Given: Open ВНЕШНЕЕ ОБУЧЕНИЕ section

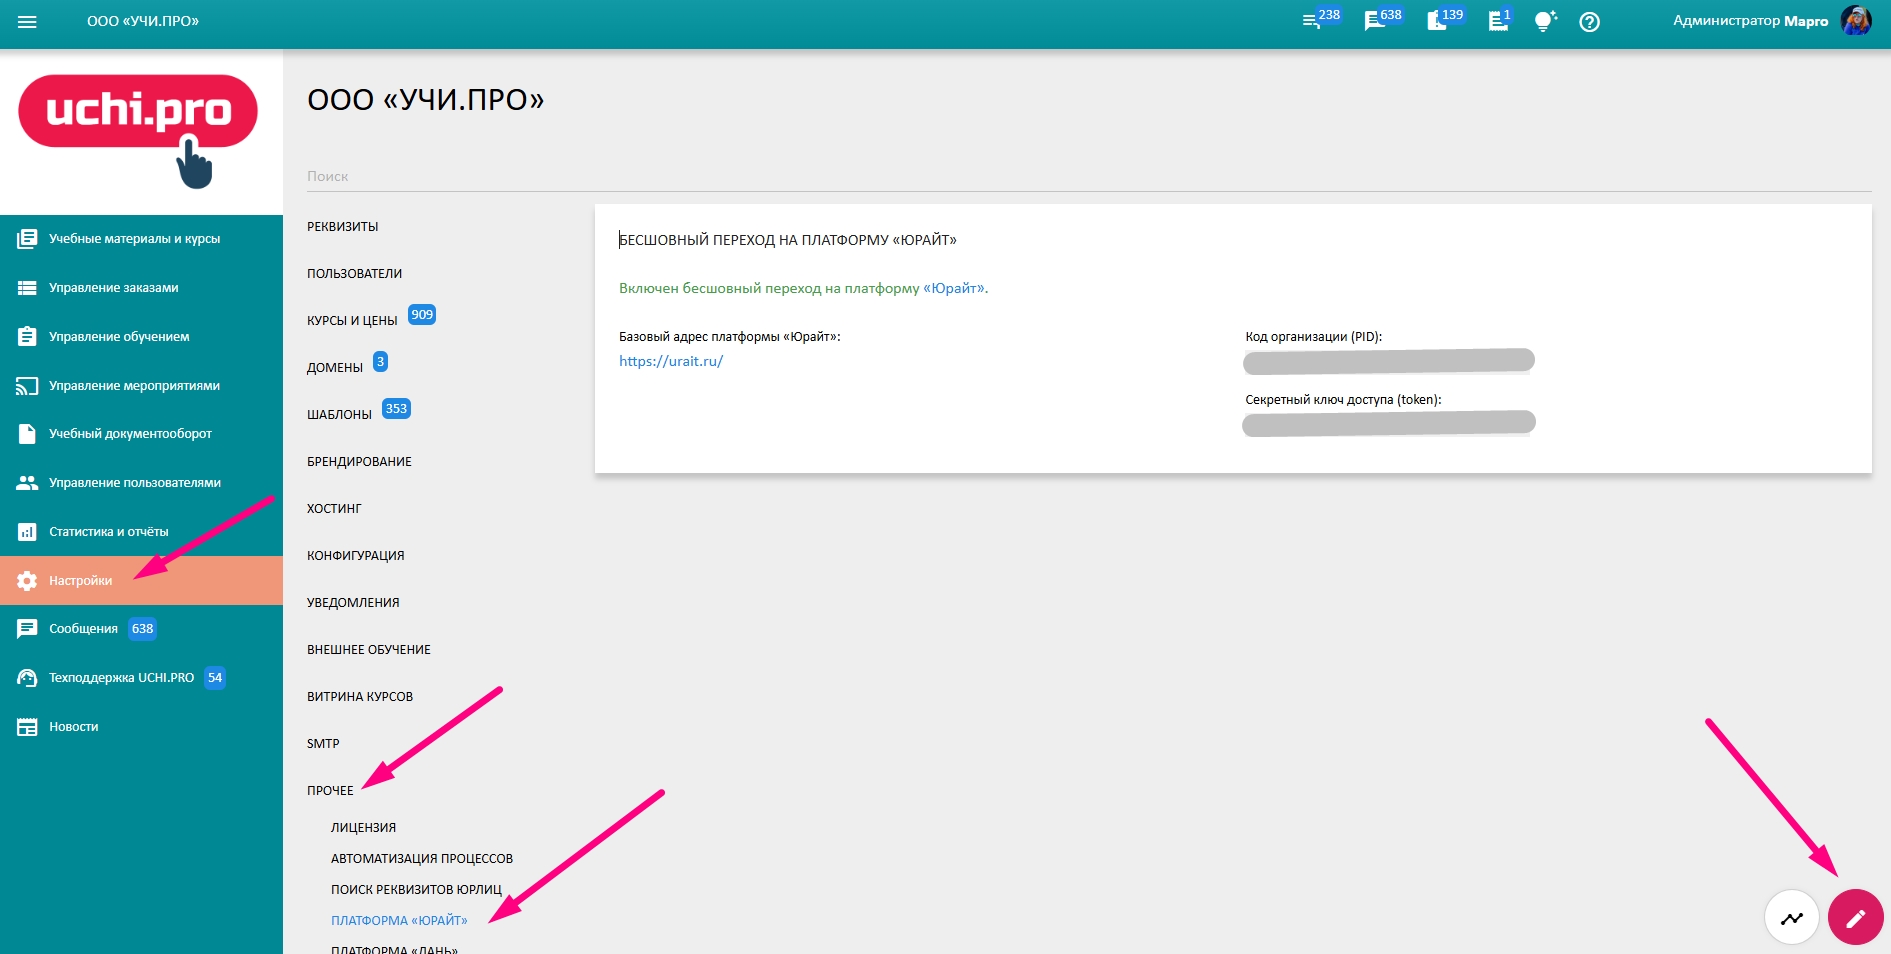Looking at the screenshot, I should pos(369,650).
